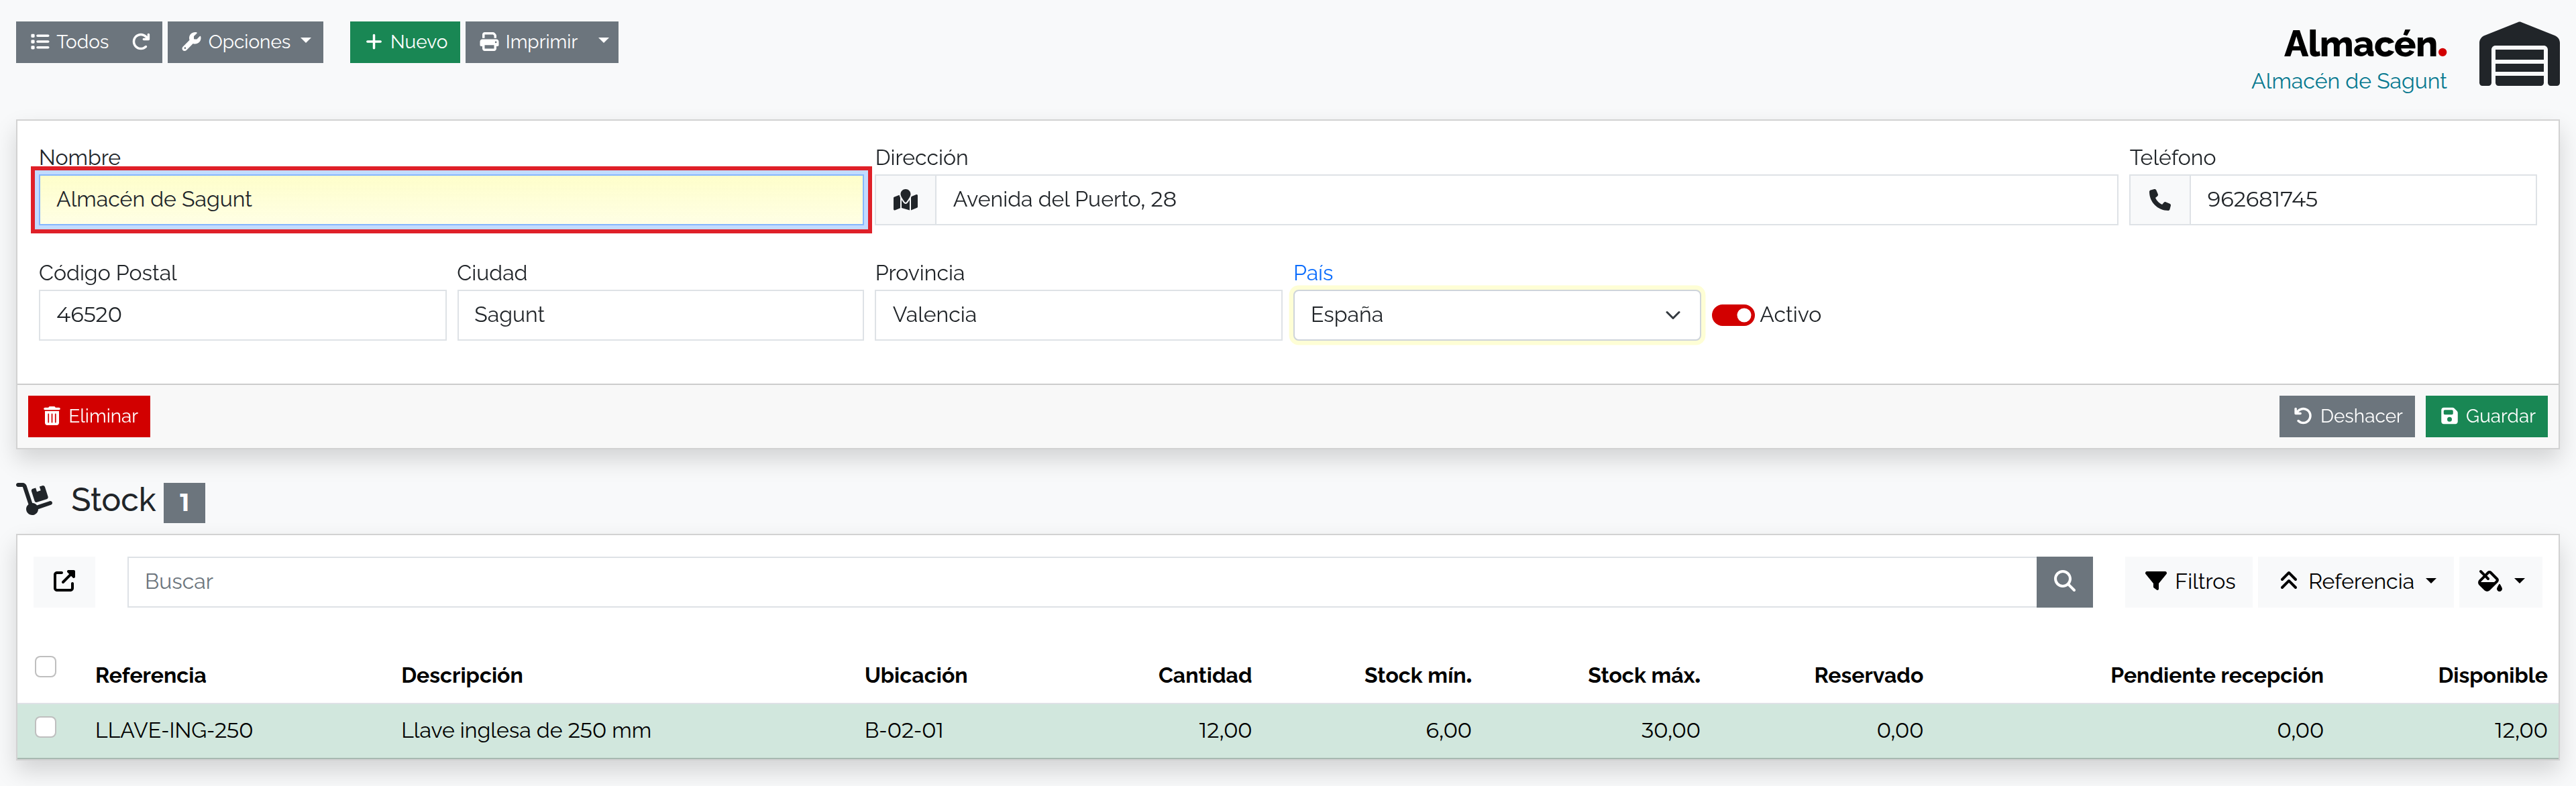This screenshot has width=2576, height=786.
Task: Open the paint bucket color legend dropdown
Action: [2501, 582]
